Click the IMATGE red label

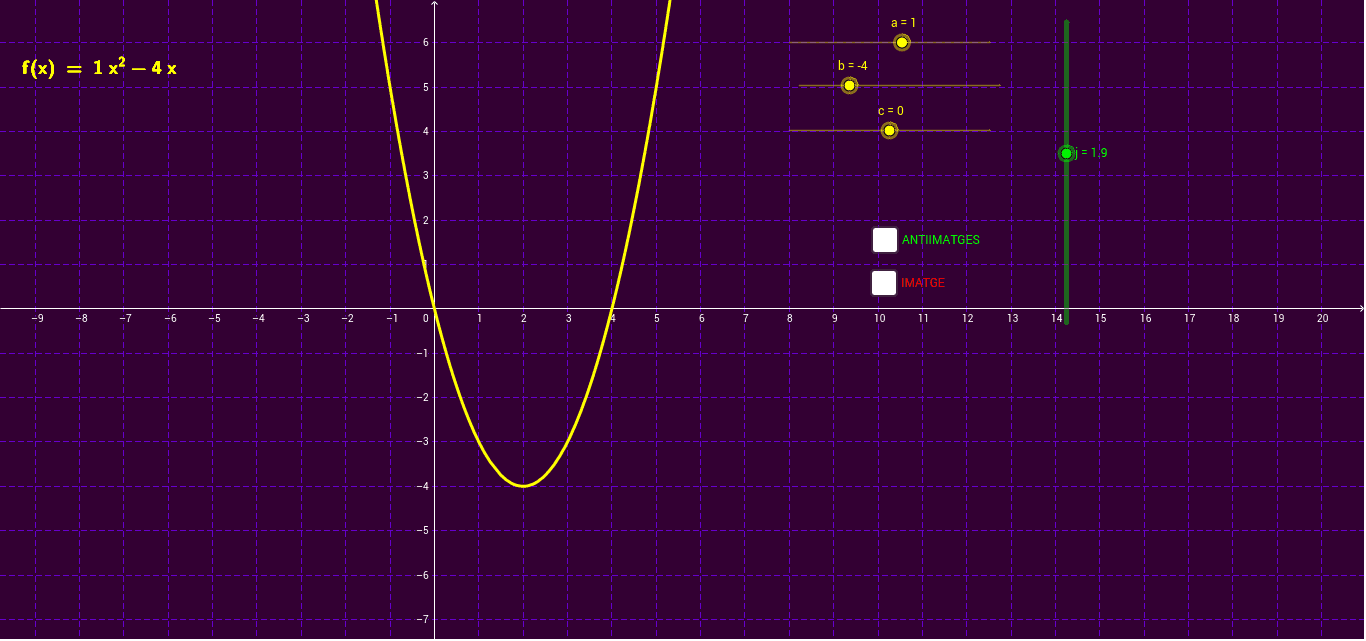pyautogui.click(x=923, y=283)
